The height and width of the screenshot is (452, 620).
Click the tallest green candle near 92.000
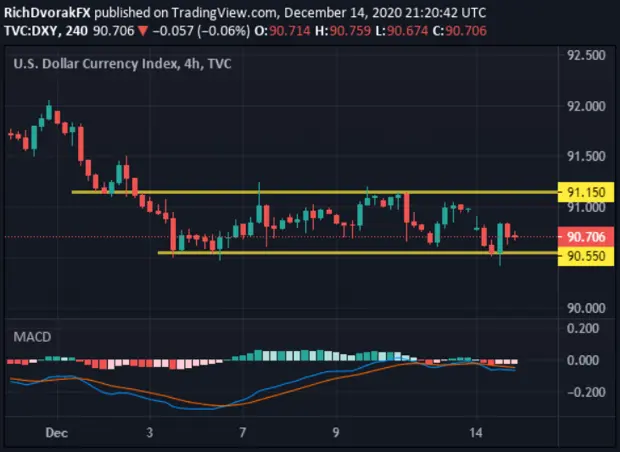[49, 110]
